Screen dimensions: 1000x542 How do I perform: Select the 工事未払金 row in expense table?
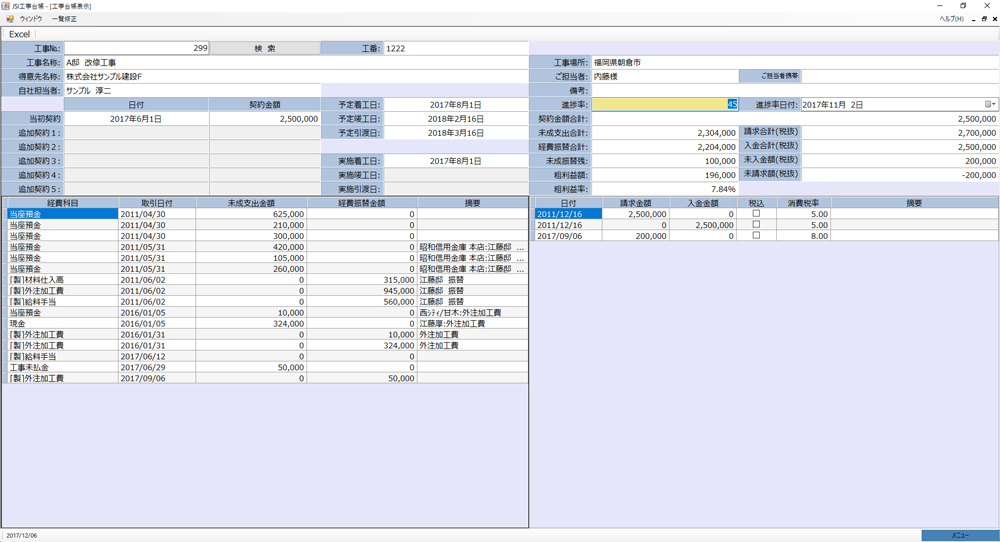[59, 367]
